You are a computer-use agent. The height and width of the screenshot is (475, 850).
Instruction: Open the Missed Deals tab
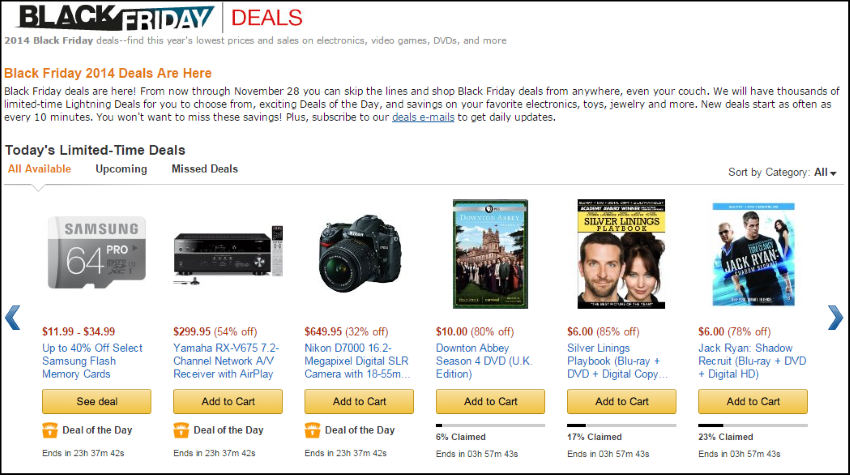204,169
